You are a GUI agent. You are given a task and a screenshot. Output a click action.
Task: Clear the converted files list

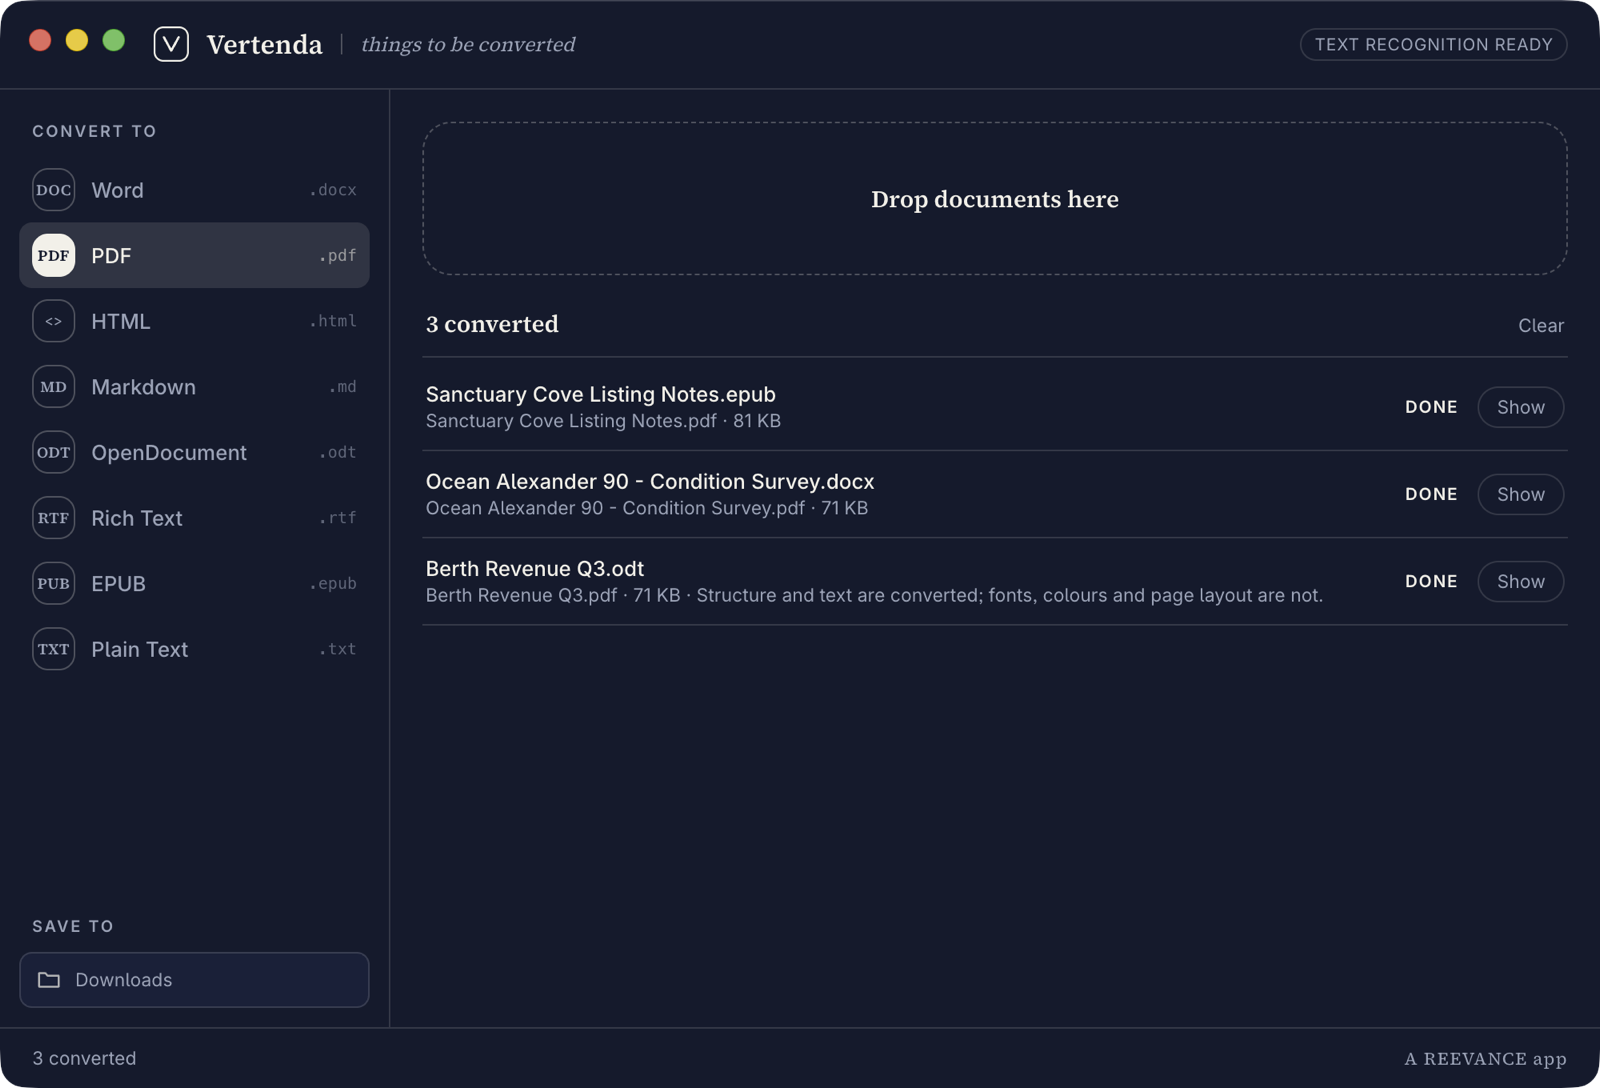pos(1541,325)
